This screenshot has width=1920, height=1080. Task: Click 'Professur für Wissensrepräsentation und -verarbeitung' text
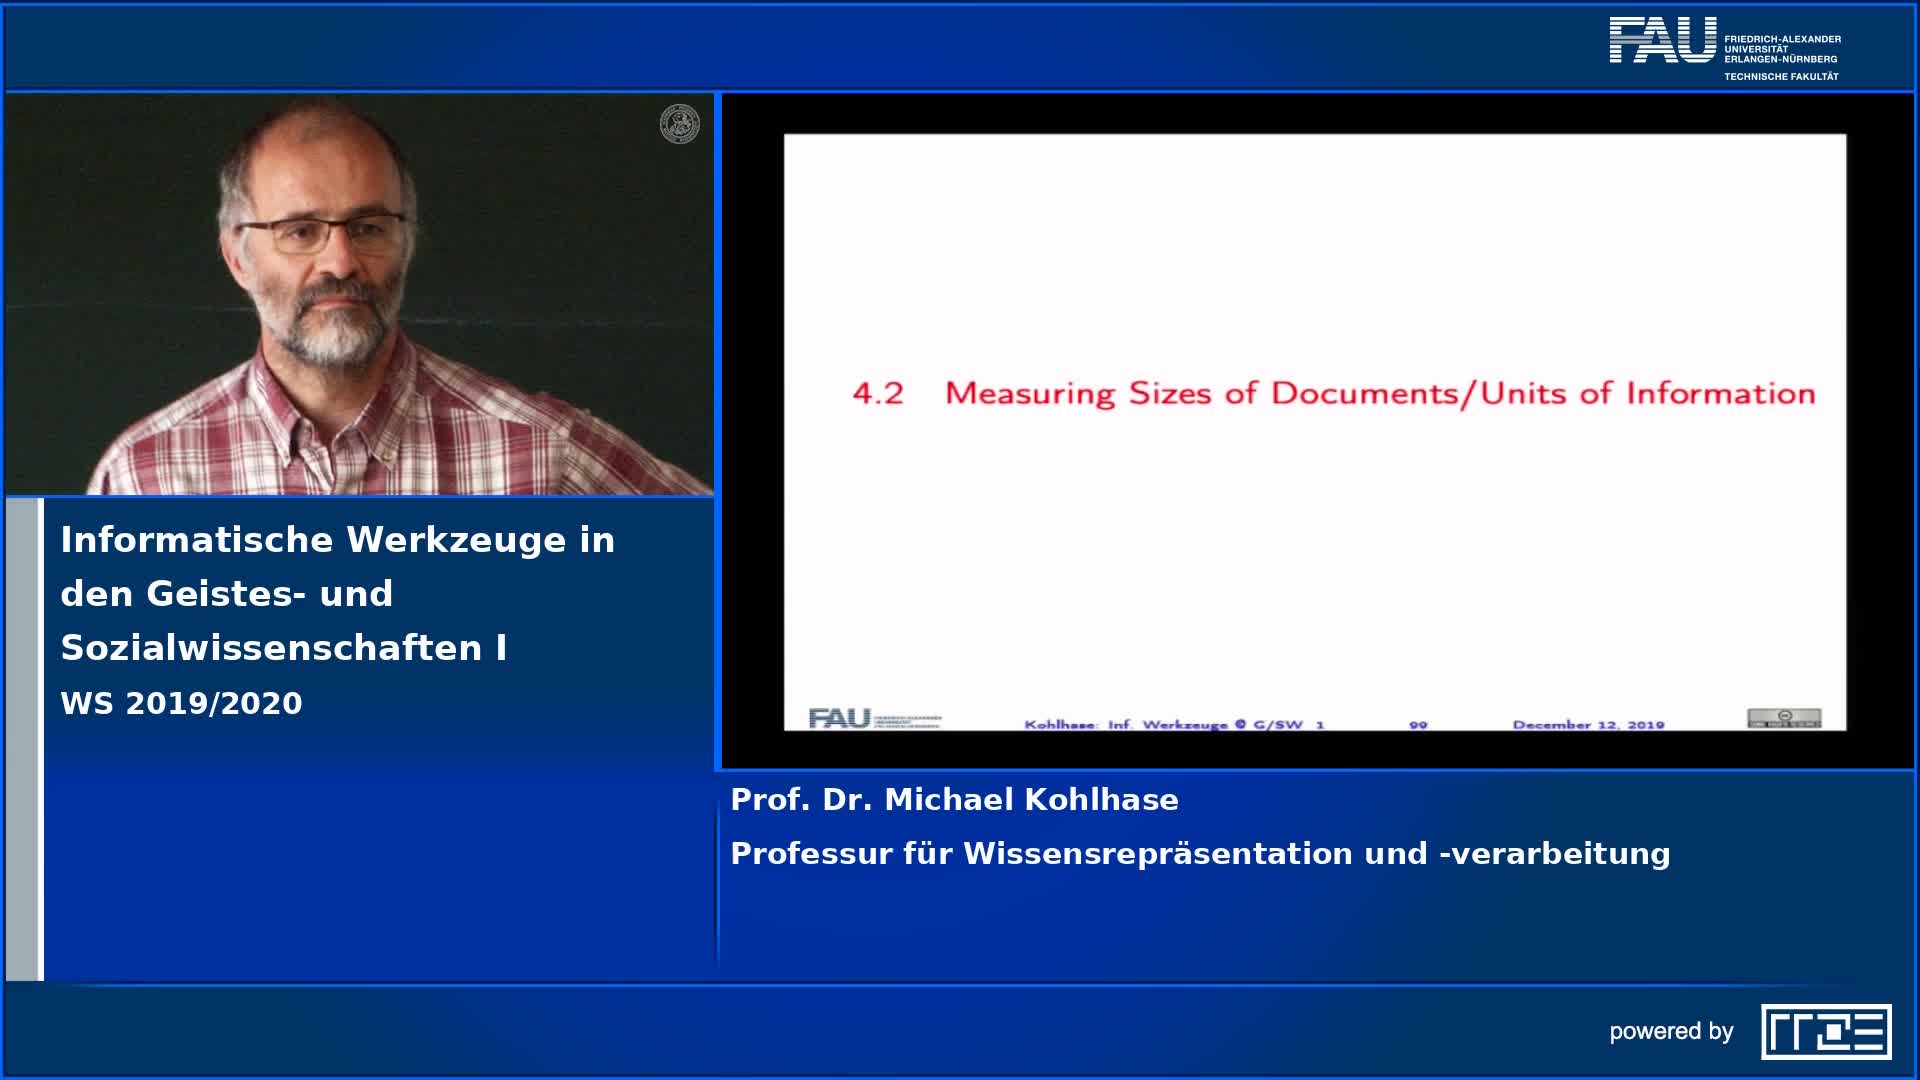point(1200,854)
